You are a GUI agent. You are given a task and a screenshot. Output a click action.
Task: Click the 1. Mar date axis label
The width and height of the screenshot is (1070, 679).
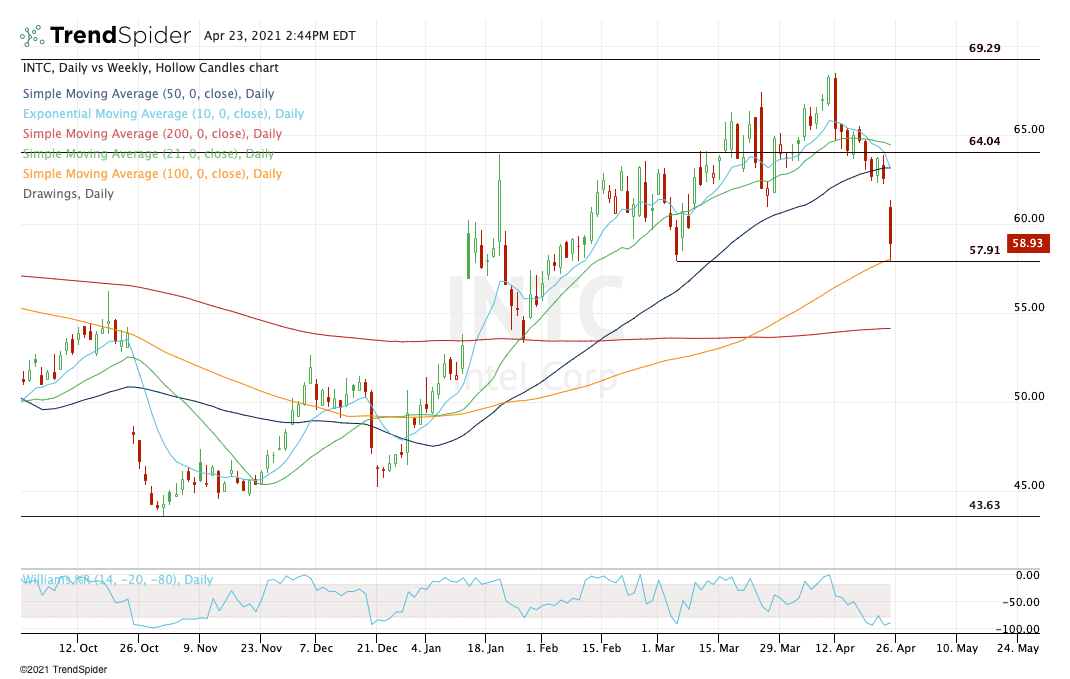coord(657,648)
